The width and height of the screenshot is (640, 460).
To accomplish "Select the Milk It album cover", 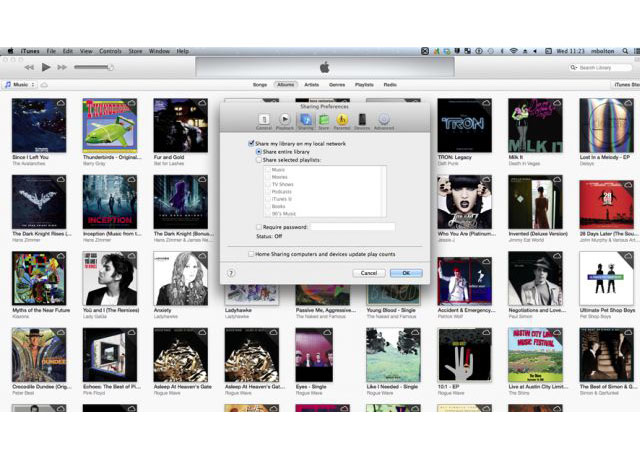I will 536,125.
